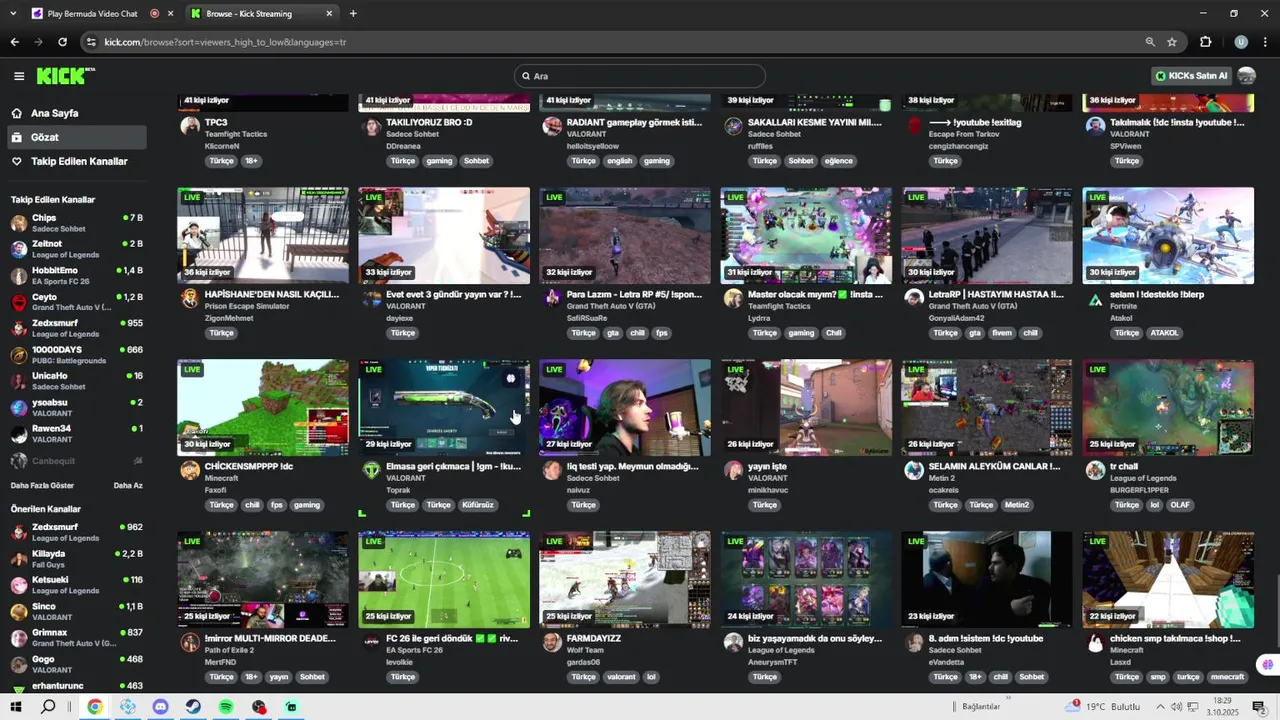Open Lydrra channel avatar icon
The image size is (1280, 720).
(733, 298)
